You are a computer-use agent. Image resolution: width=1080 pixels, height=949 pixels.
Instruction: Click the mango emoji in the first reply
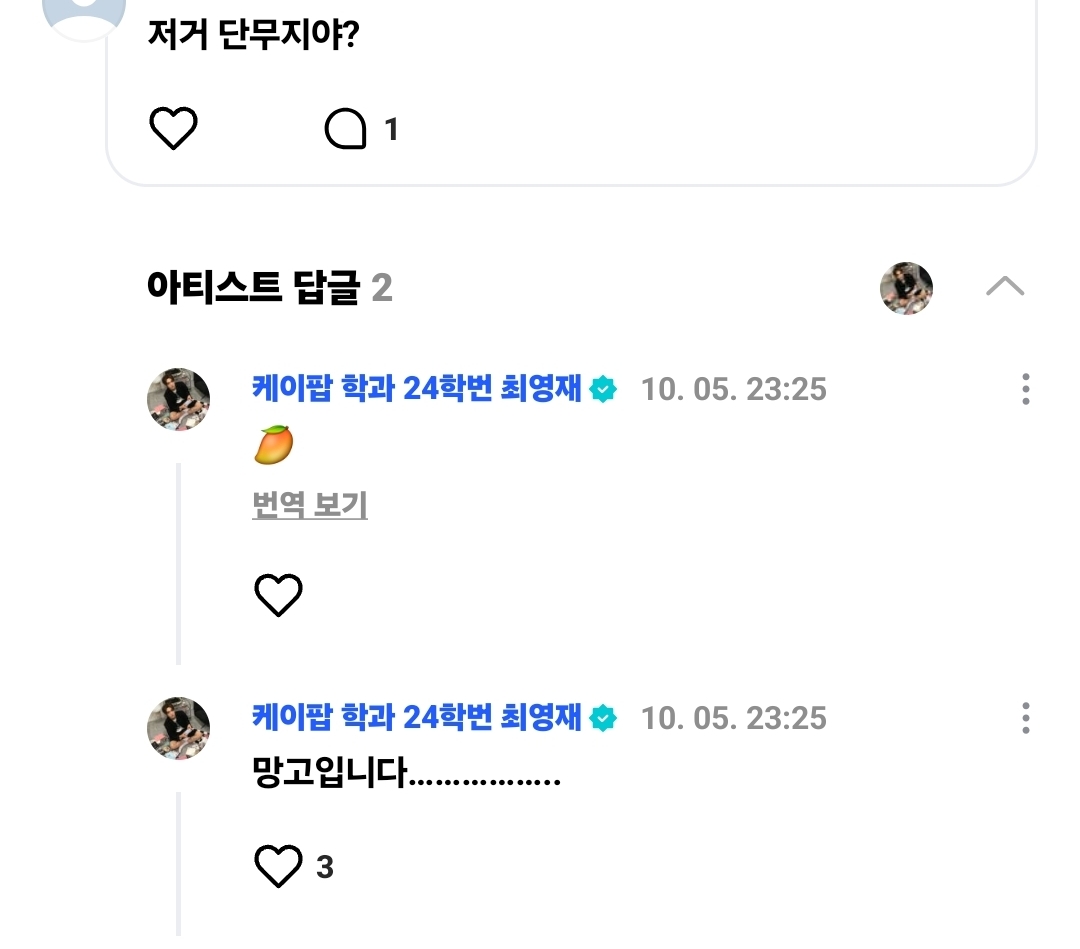coord(273,445)
